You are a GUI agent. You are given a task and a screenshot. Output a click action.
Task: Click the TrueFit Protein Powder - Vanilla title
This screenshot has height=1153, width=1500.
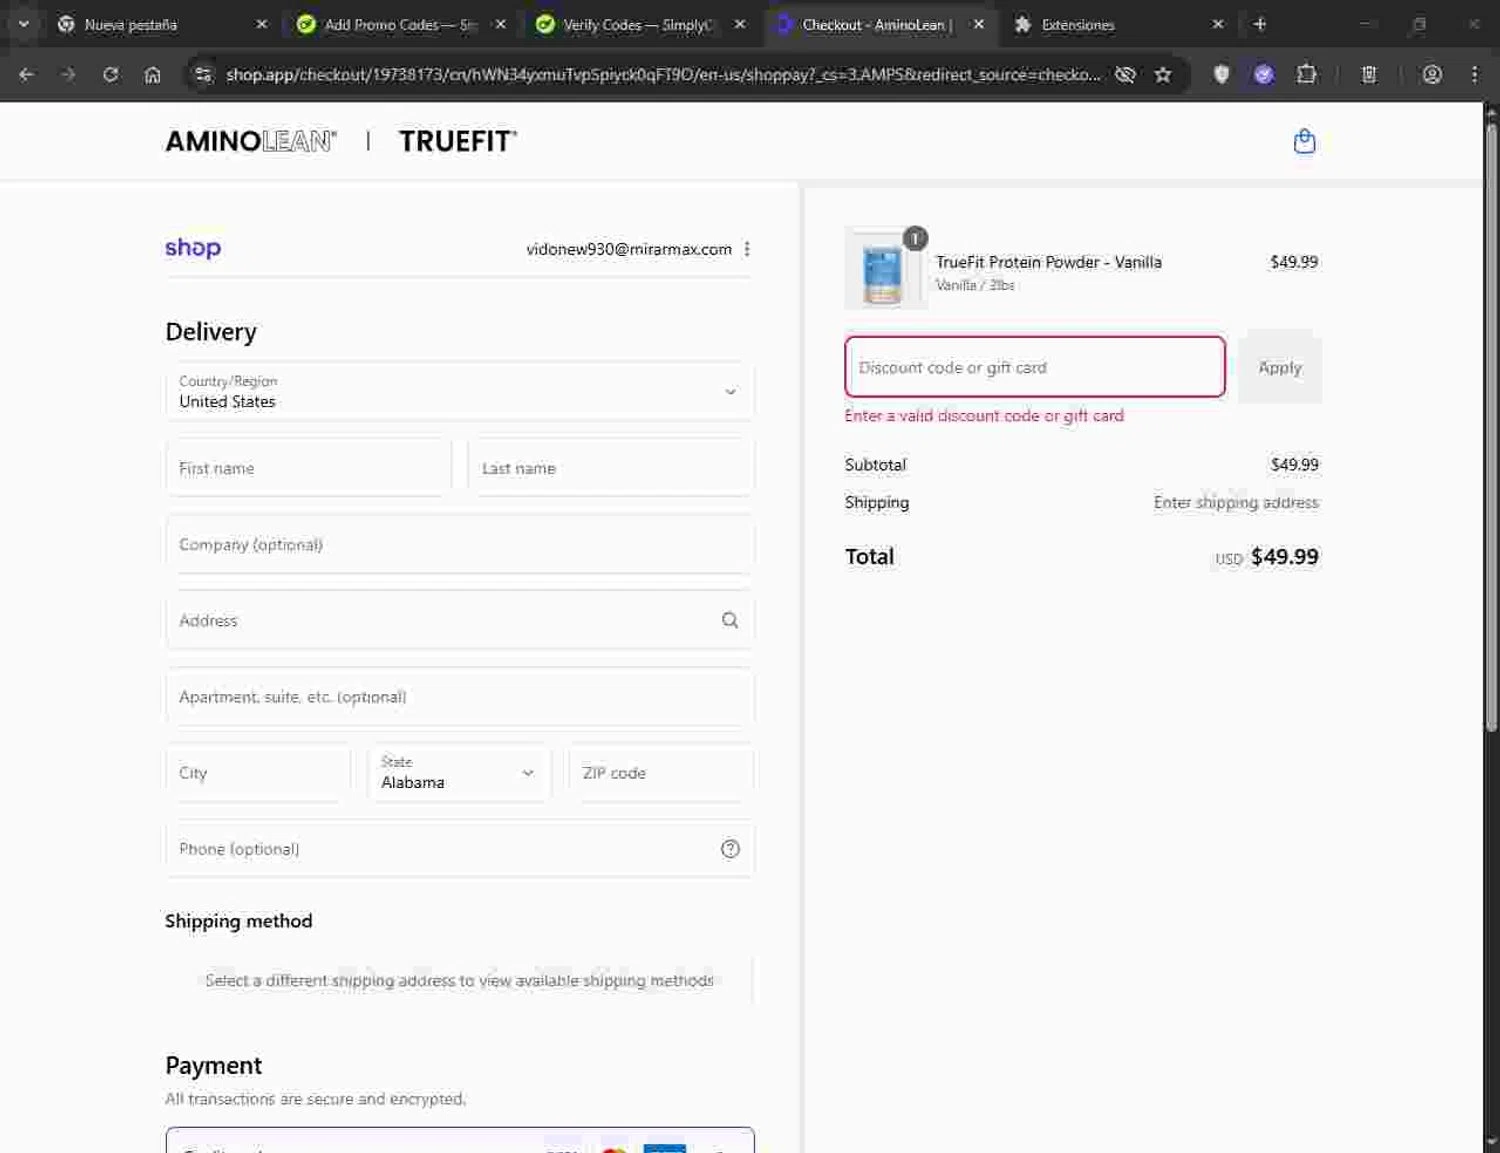pos(1048,262)
